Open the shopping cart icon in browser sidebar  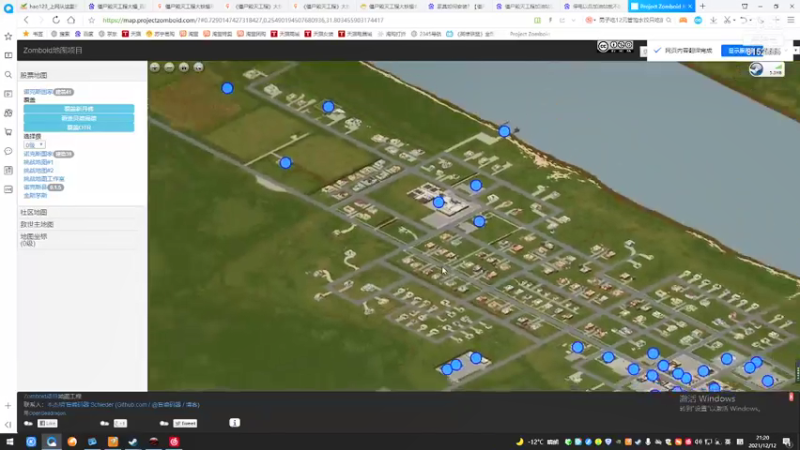pyautogui.click(x=8, y=132)
